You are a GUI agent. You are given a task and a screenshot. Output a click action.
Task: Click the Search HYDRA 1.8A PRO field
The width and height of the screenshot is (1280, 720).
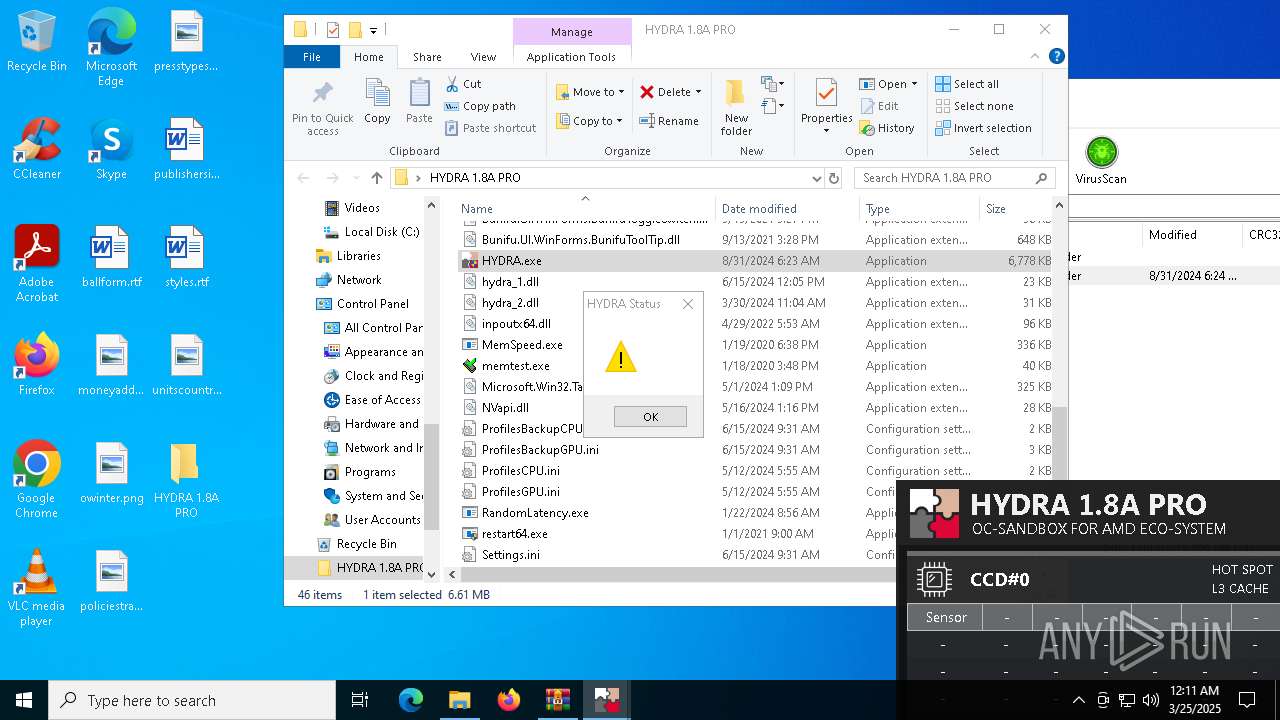pyautogui.click(x=954, y=178)
